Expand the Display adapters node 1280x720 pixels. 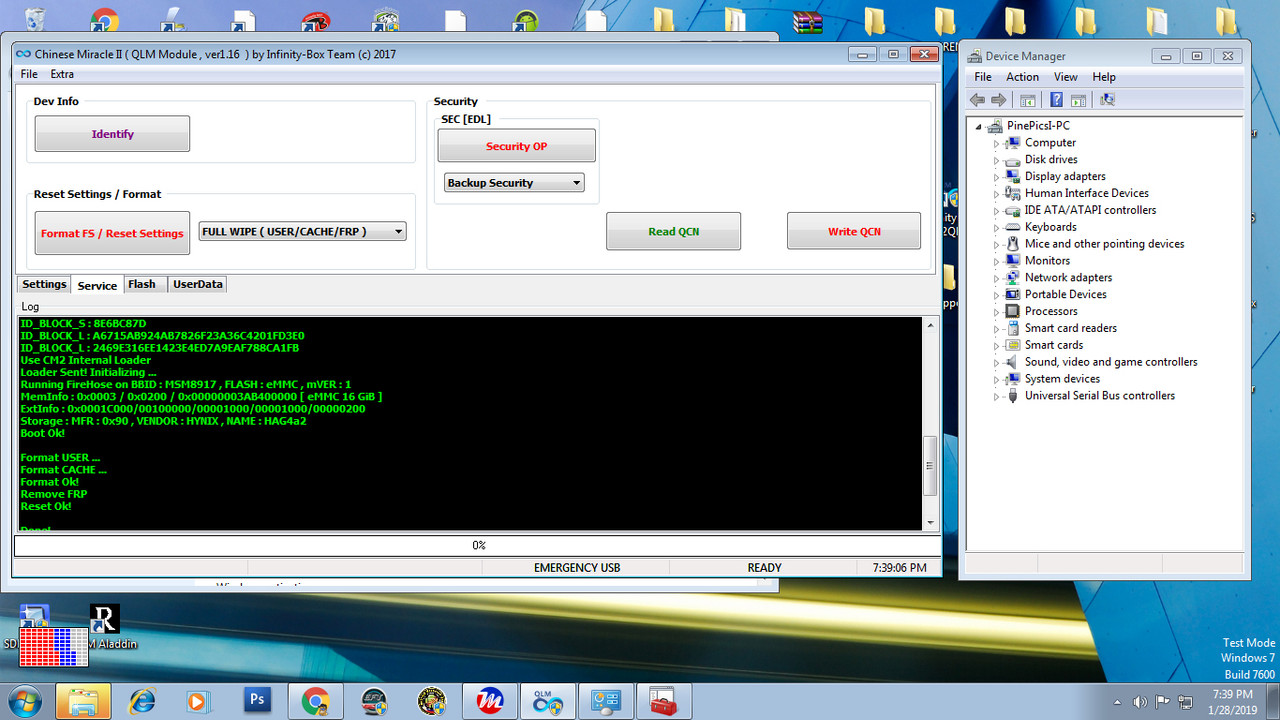point(996,177)
